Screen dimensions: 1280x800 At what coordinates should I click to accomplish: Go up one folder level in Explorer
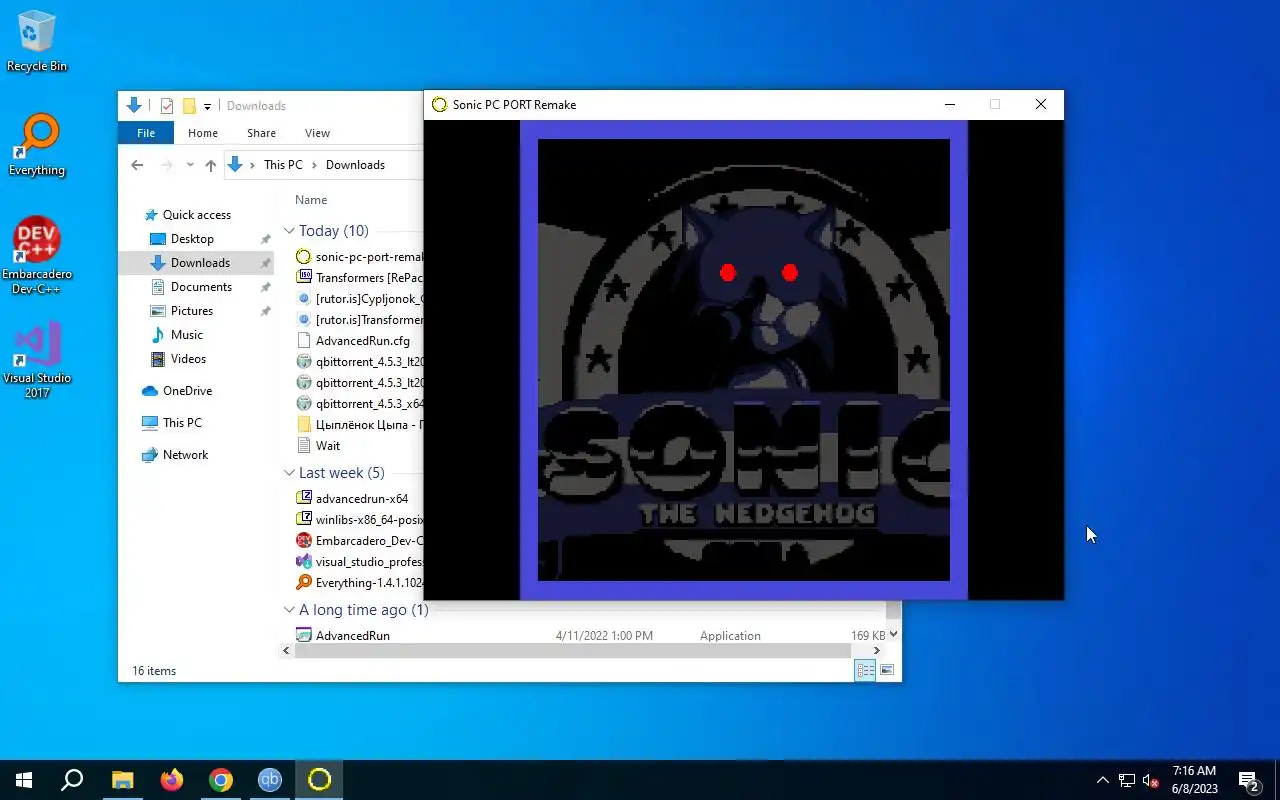[210, 165]
